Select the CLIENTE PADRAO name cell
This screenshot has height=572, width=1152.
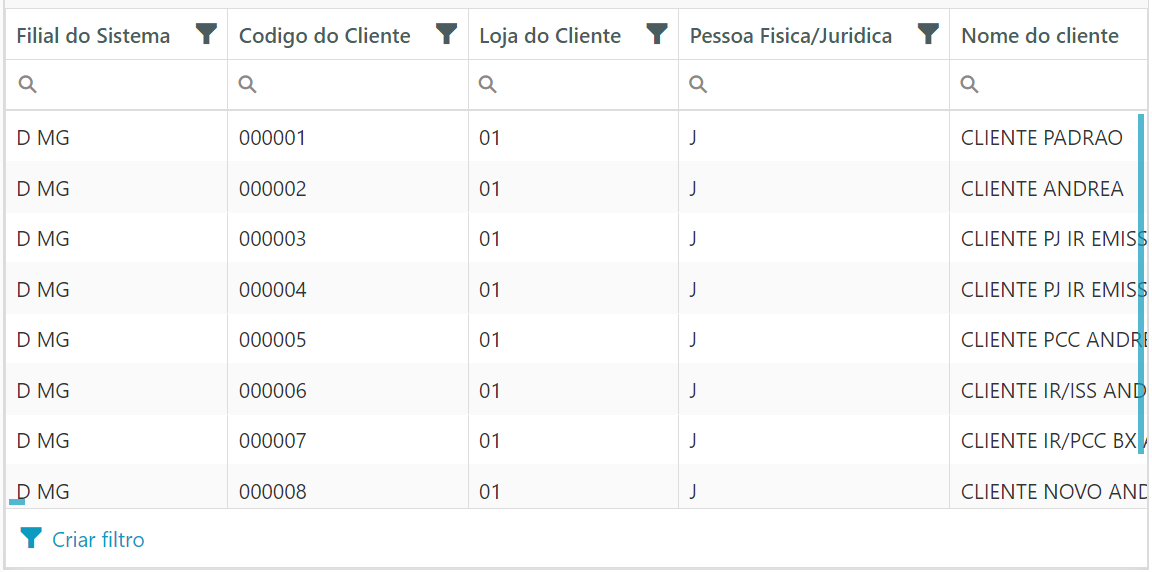tap(1041, 138)
